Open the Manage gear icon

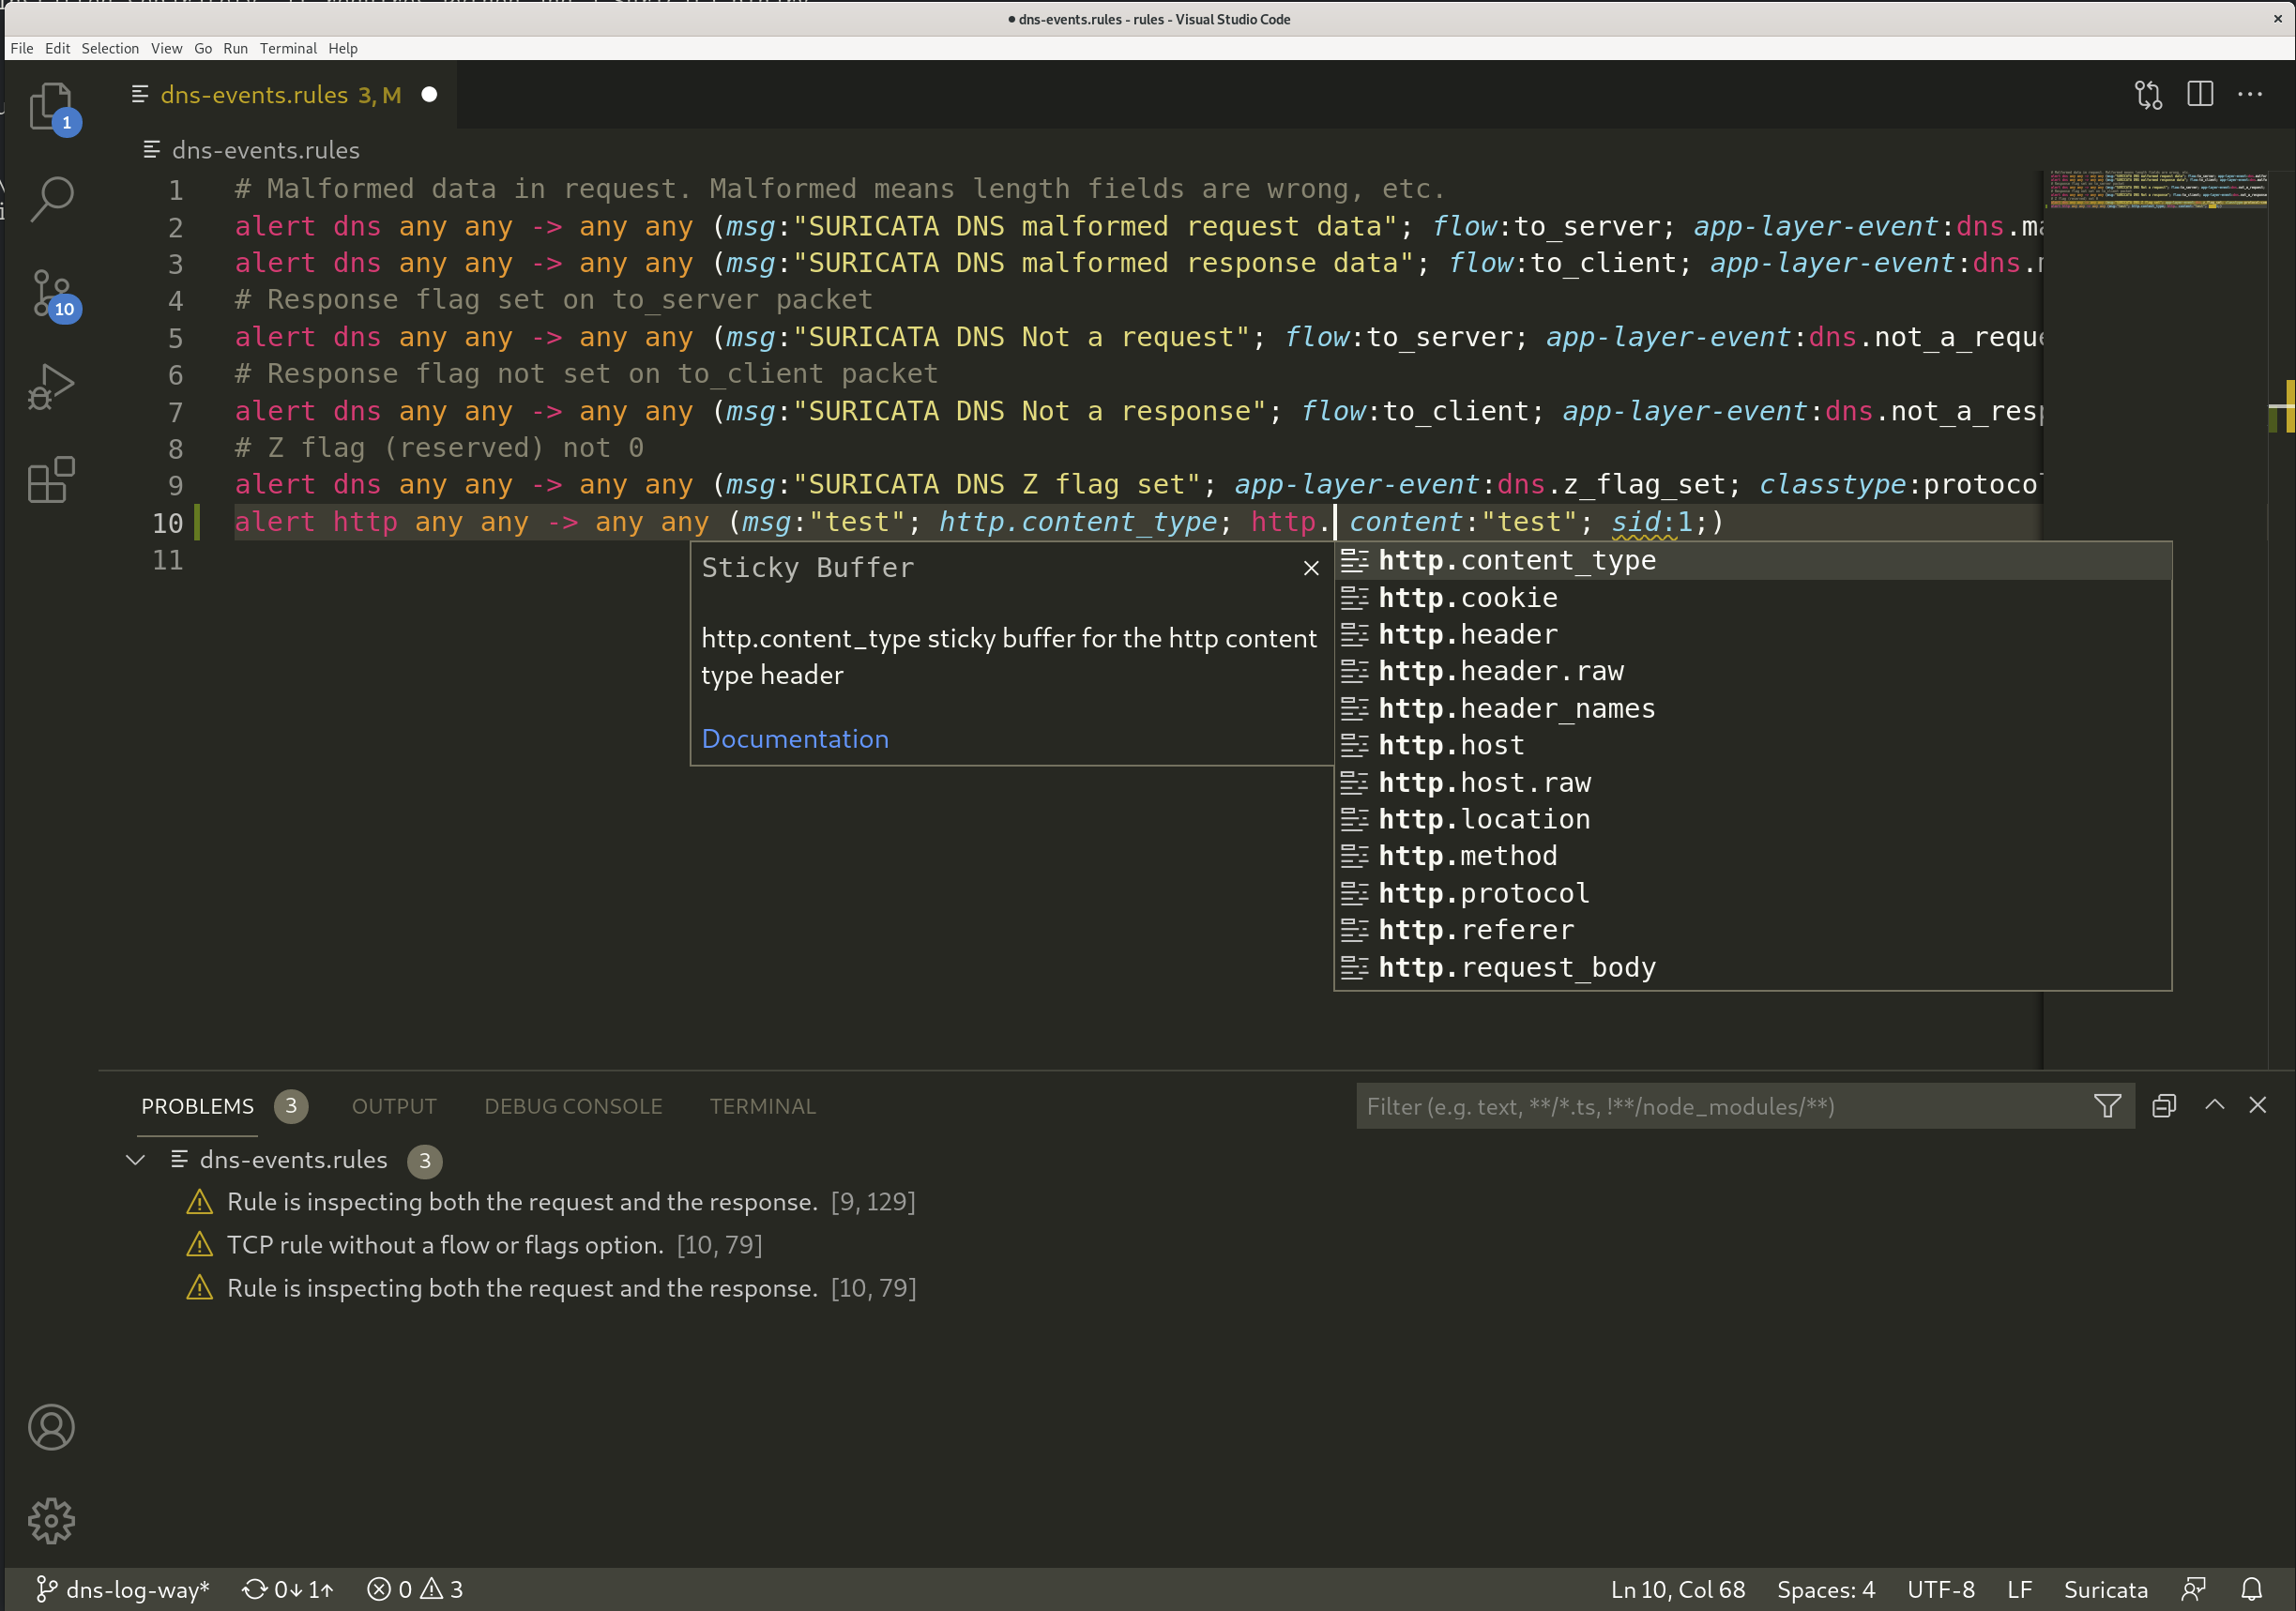(x=51, y=1520)
